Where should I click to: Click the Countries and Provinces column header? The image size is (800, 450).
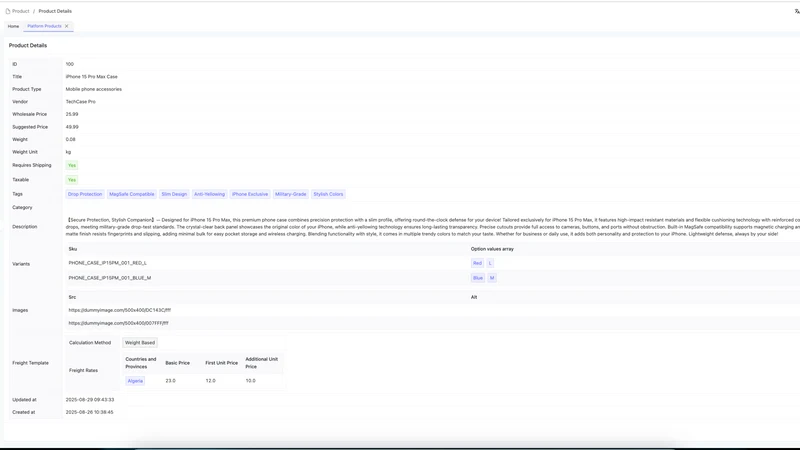pyautogui.click(x=141, y=363)
